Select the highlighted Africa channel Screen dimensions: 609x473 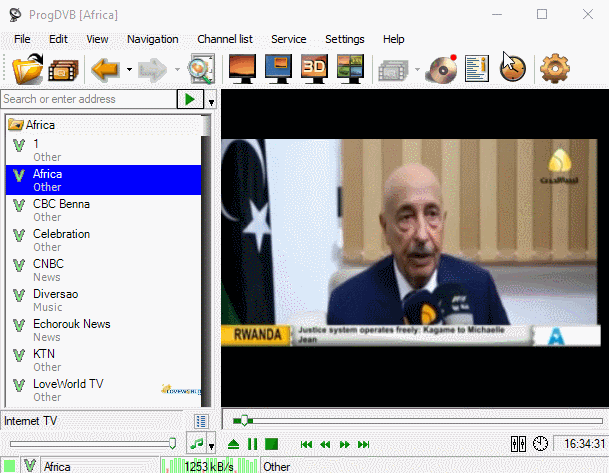coord(104,180)
